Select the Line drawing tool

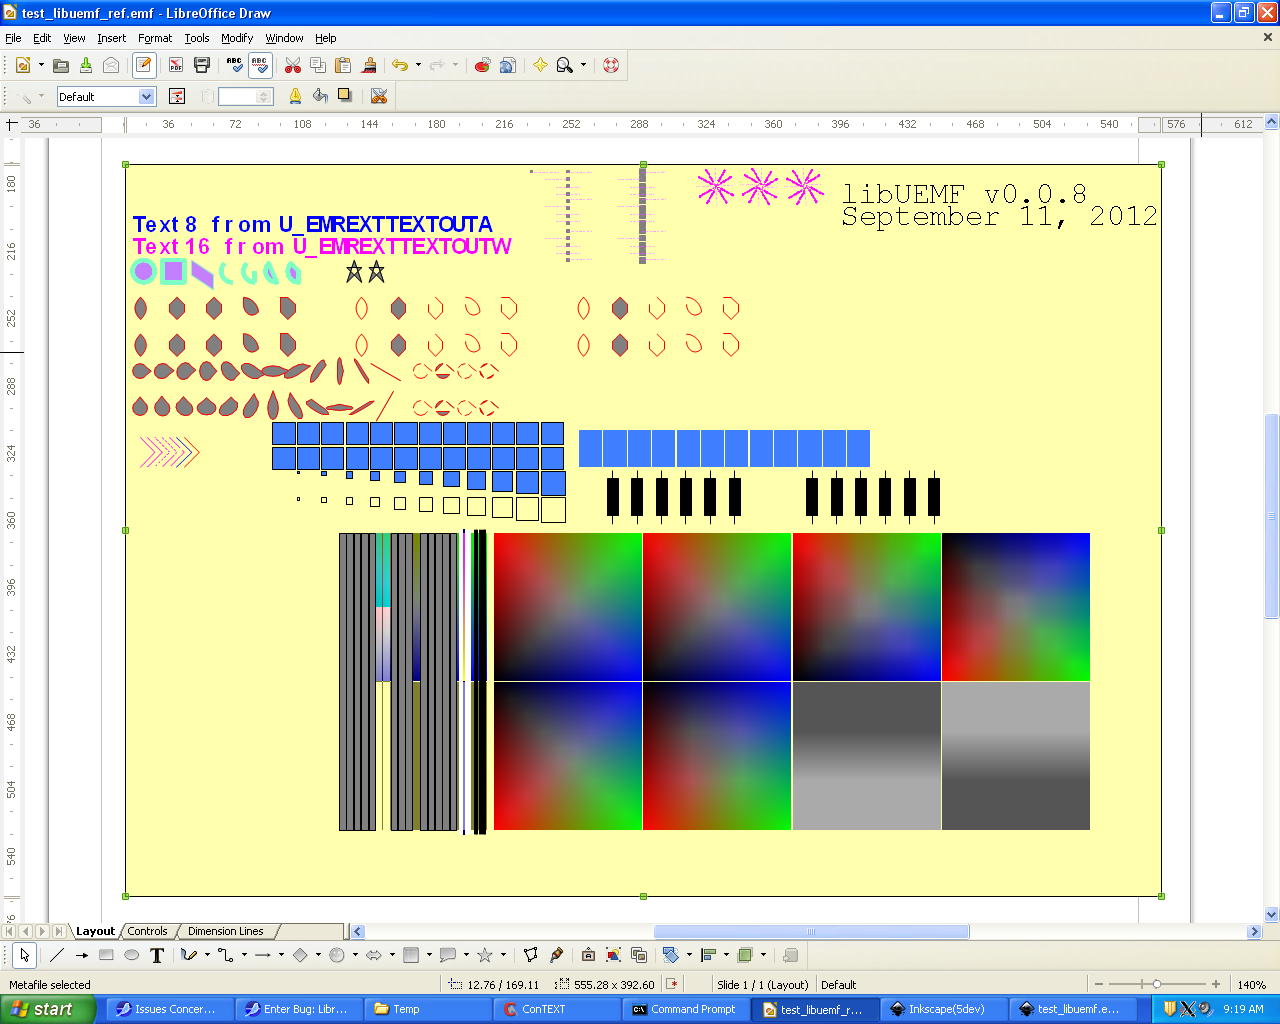click(57, 955)
